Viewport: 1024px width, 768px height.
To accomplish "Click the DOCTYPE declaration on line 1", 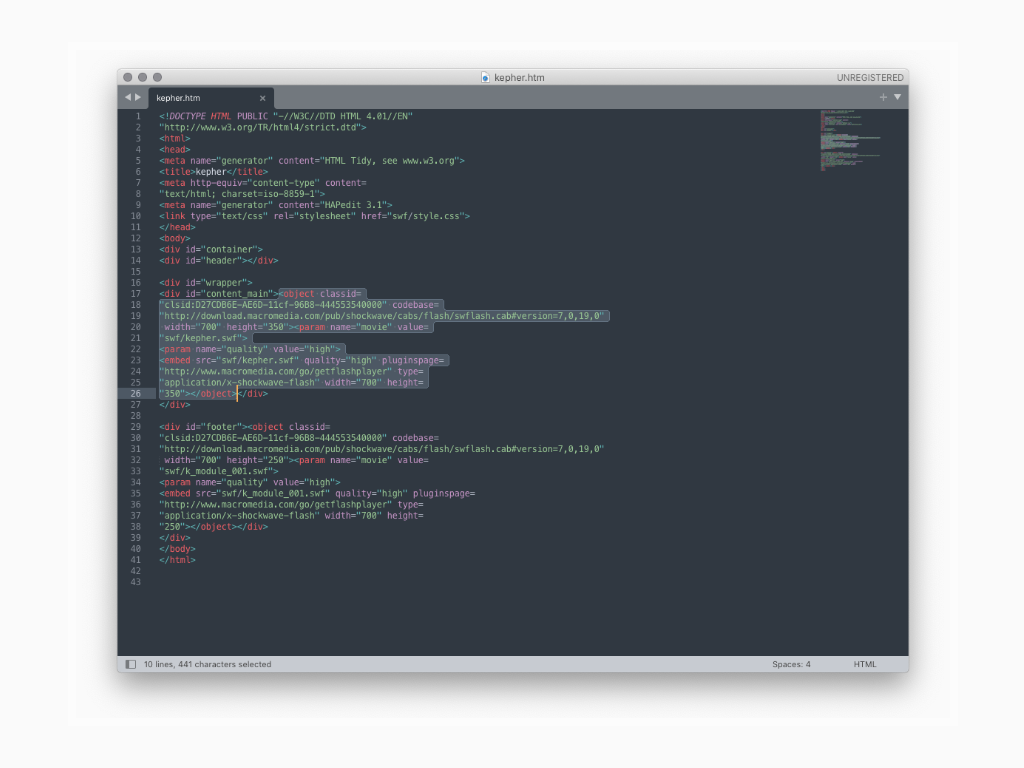I will 286,116.
